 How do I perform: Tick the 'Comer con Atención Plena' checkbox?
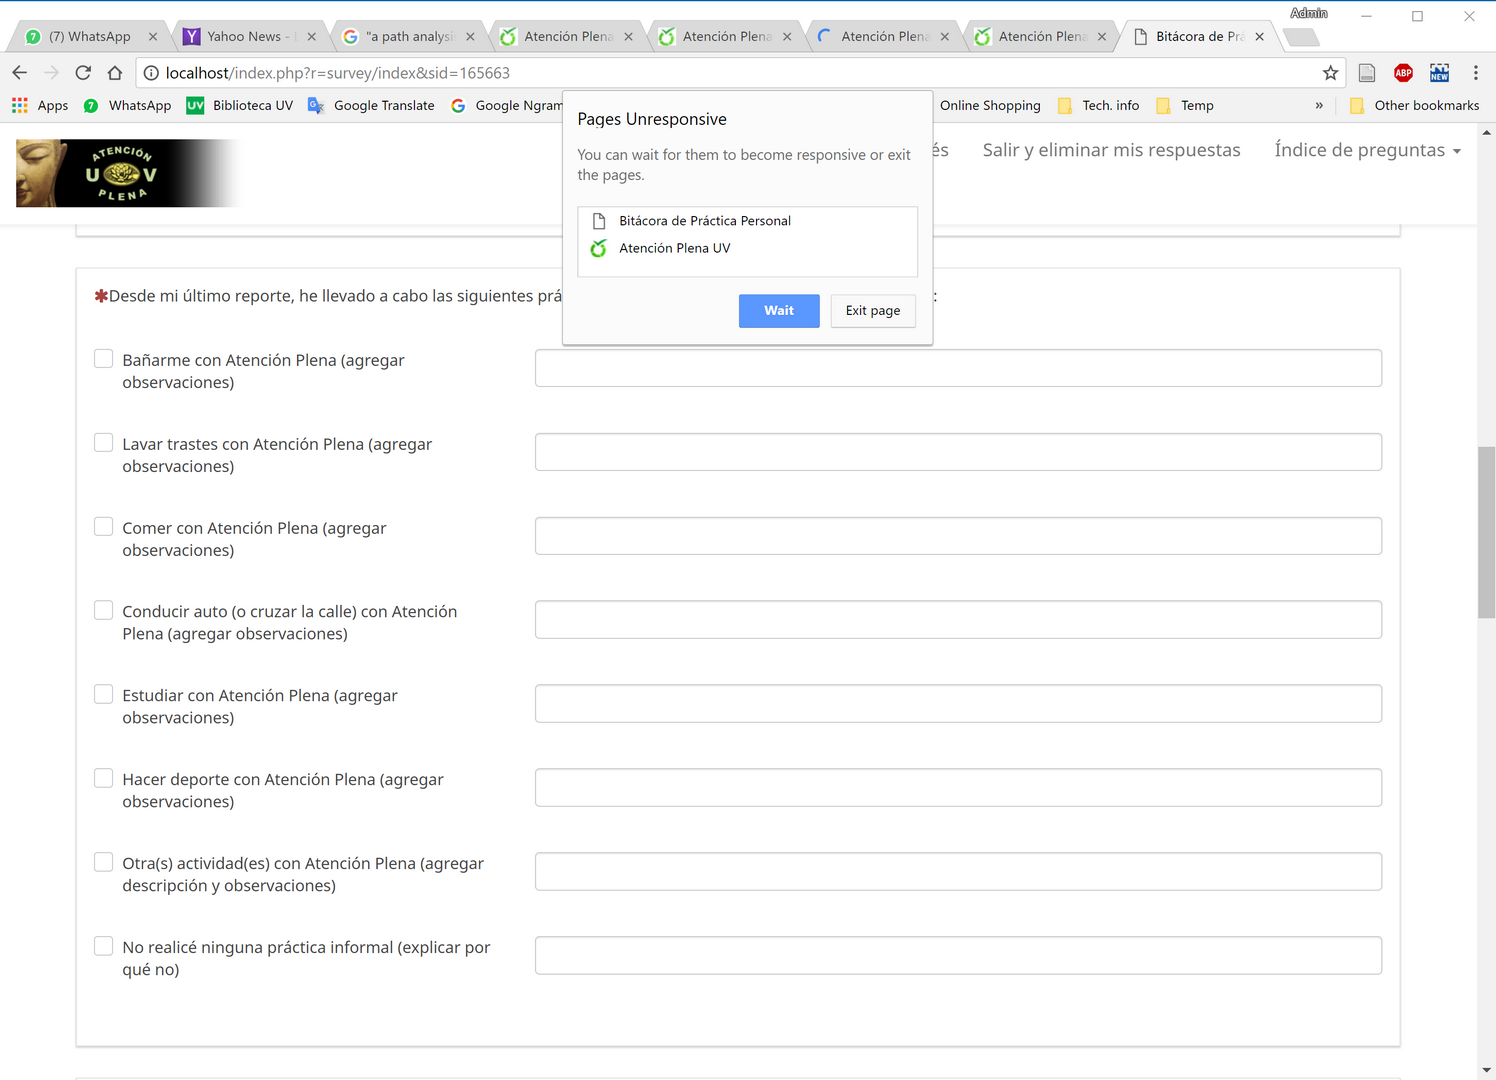(x=104, y=527)
